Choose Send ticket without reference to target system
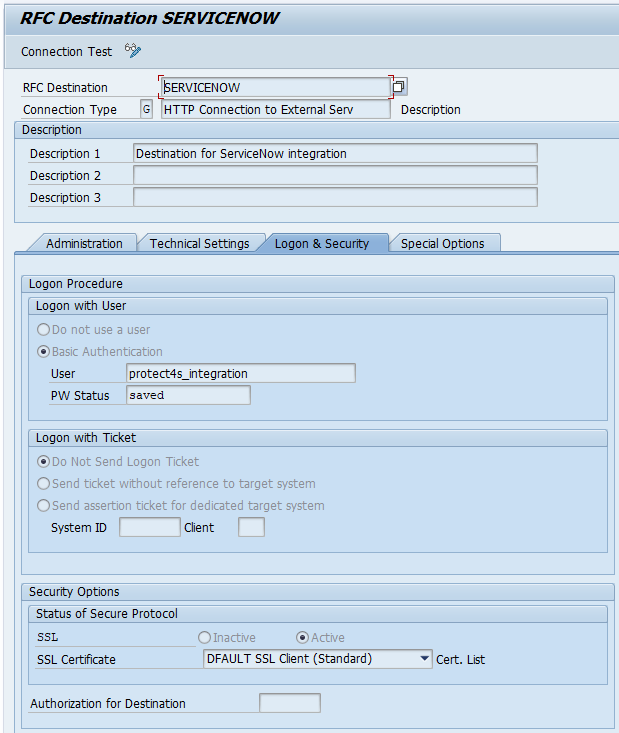The height and width of the screenshot is (733, 619). (x=43, y=483)
